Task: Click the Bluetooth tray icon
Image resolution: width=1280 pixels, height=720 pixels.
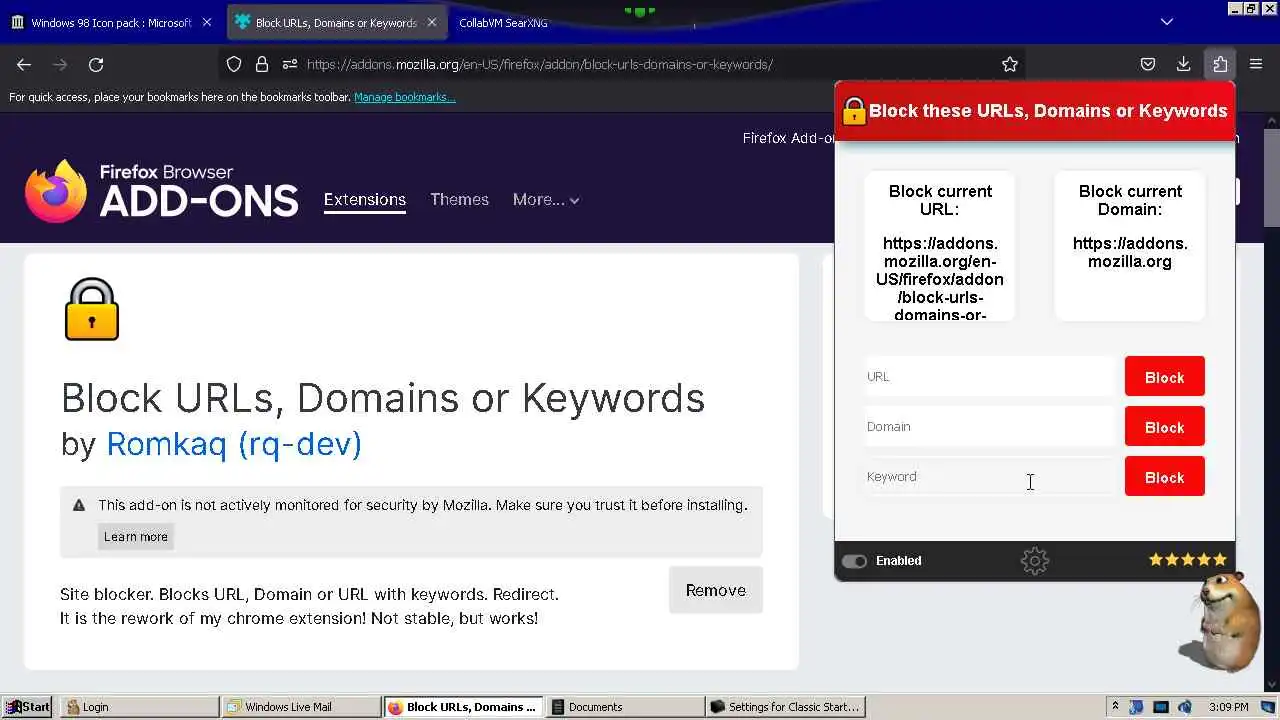Action: click(x=1137, y=707)
